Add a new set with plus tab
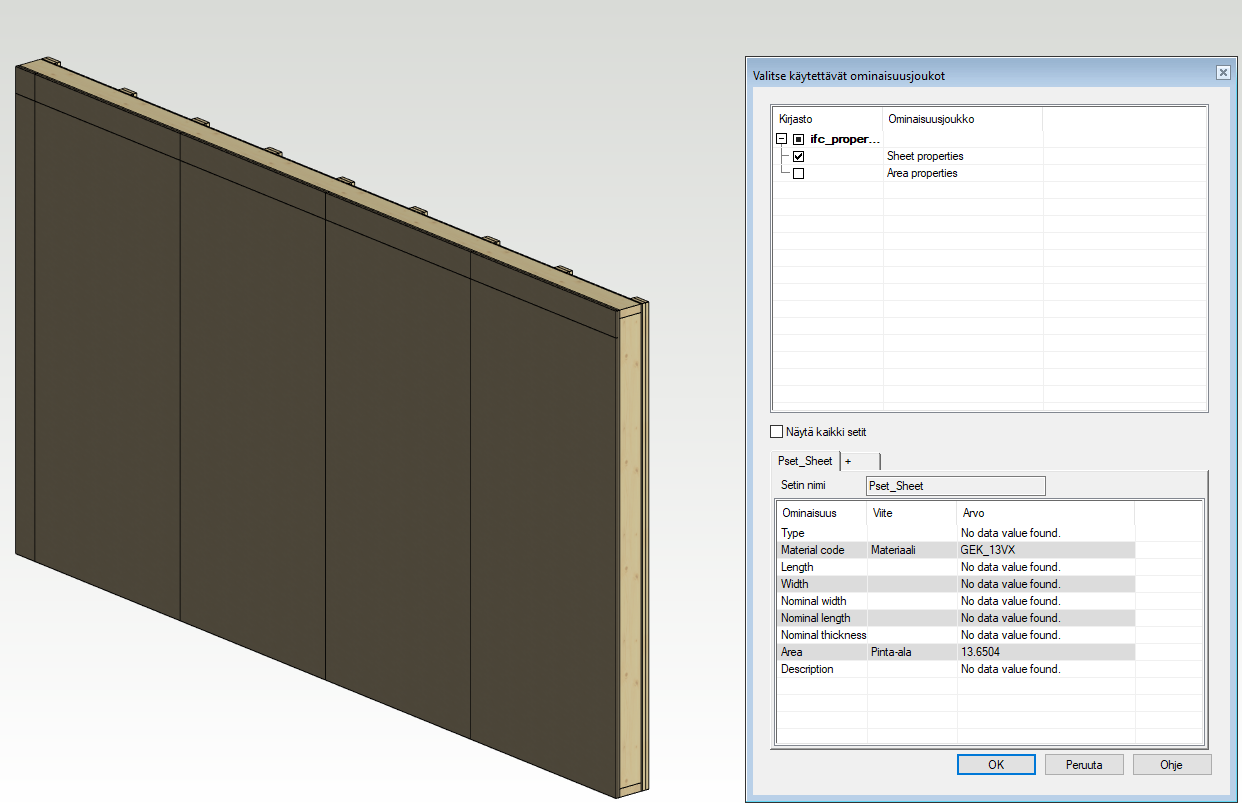The image size is (1242, 810). click(859, 461)
